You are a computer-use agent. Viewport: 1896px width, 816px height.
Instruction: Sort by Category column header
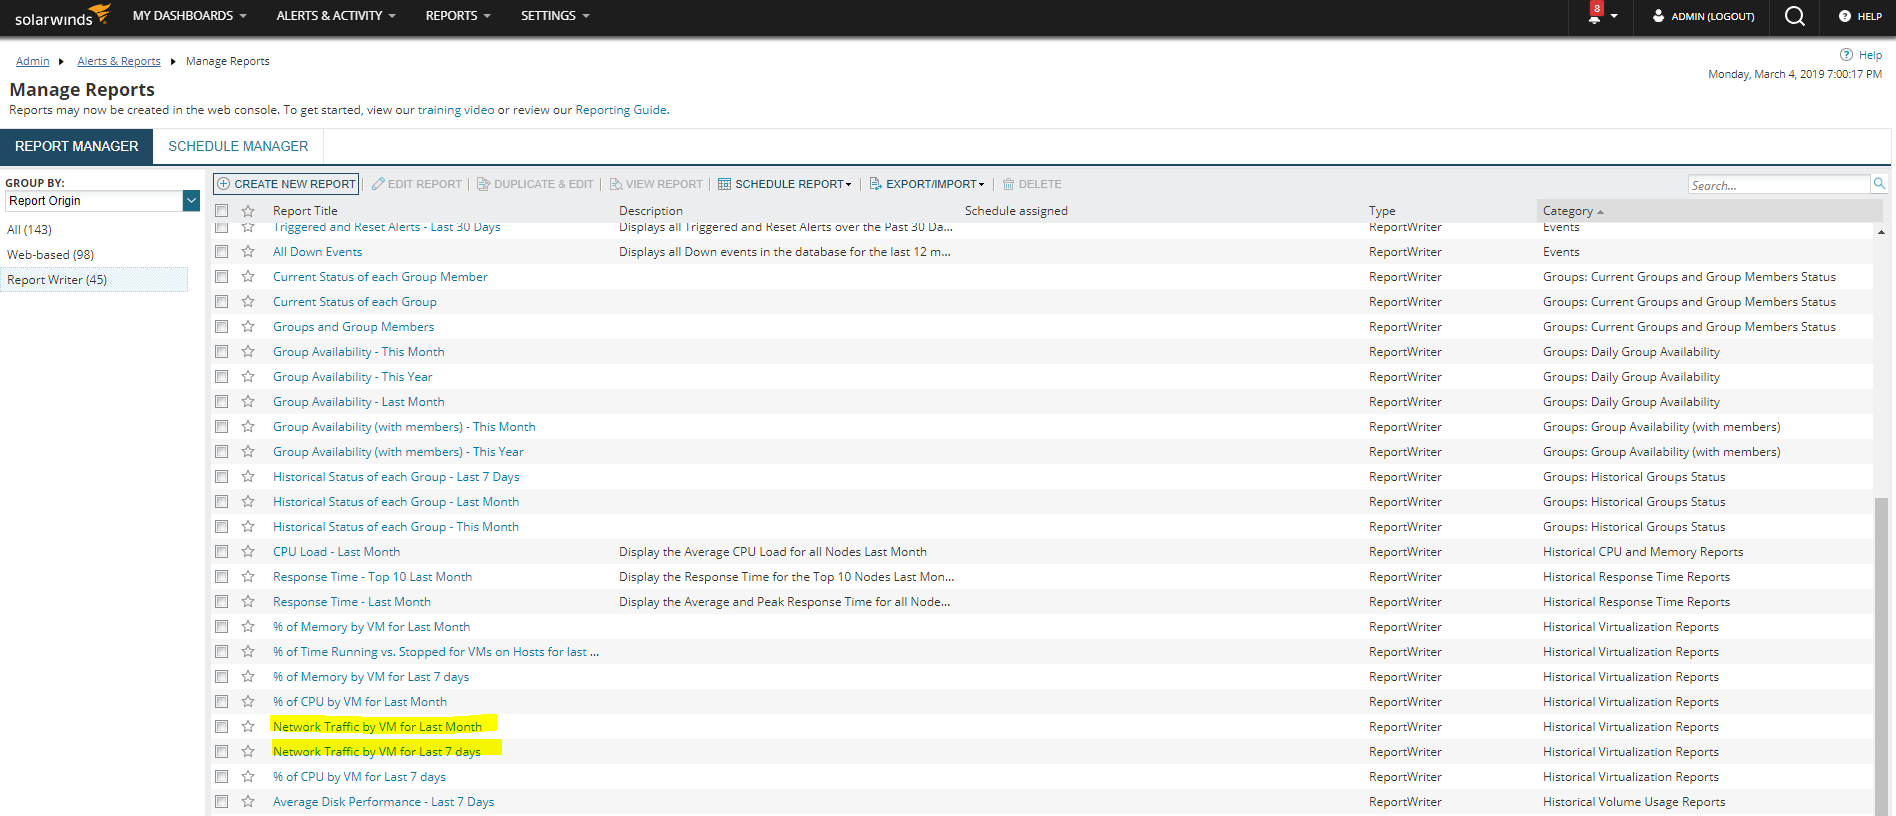coord(1573,211)
